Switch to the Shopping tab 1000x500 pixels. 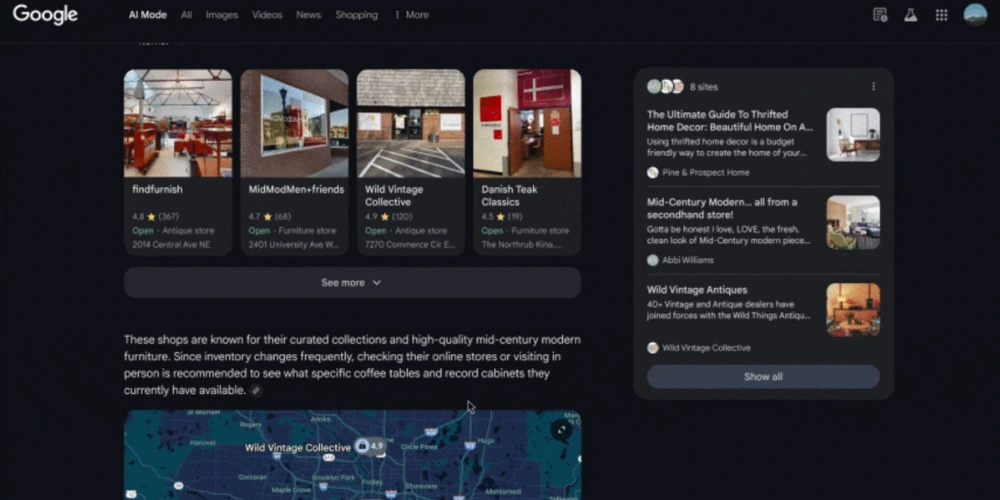tap(357, 15)
